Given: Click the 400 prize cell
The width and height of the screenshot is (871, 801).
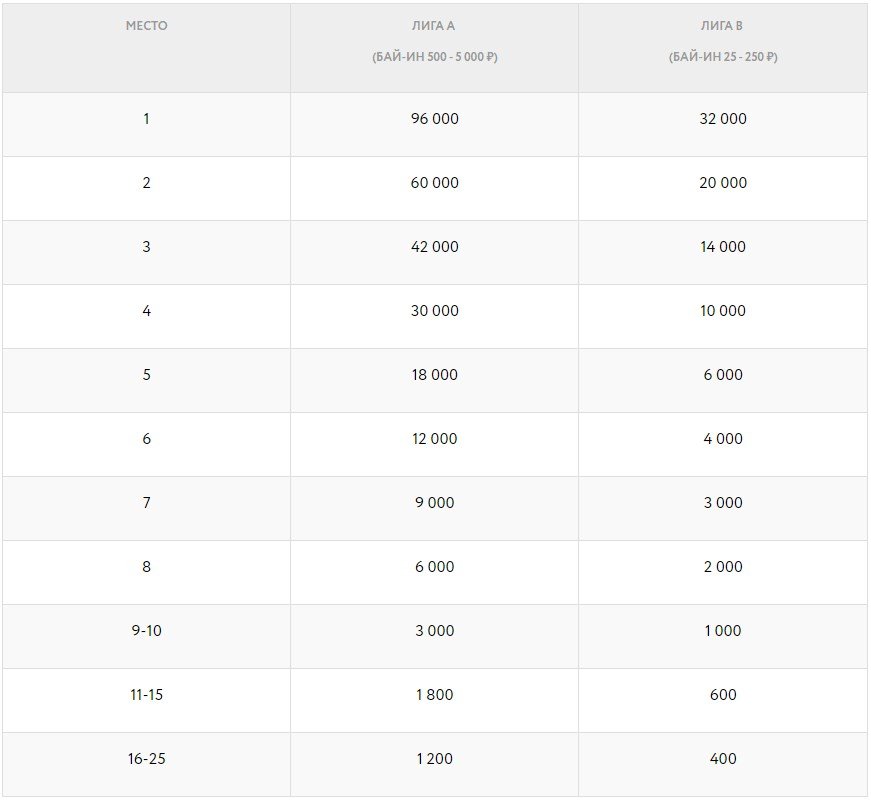Looking at the screenshot, I should pos(722,759).
